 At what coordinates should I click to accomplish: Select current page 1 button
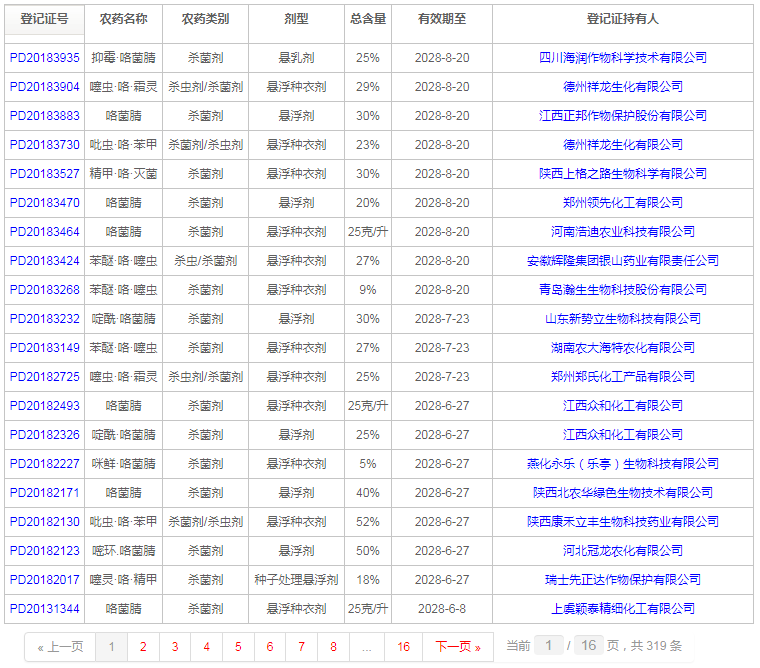pos(111,647)
